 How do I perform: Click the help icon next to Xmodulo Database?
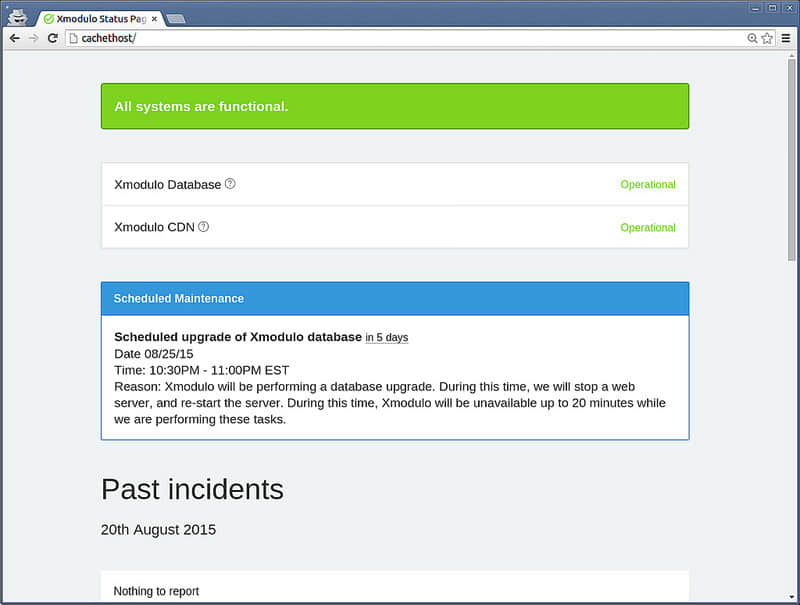pyautogui.click(x=230, y=184)
